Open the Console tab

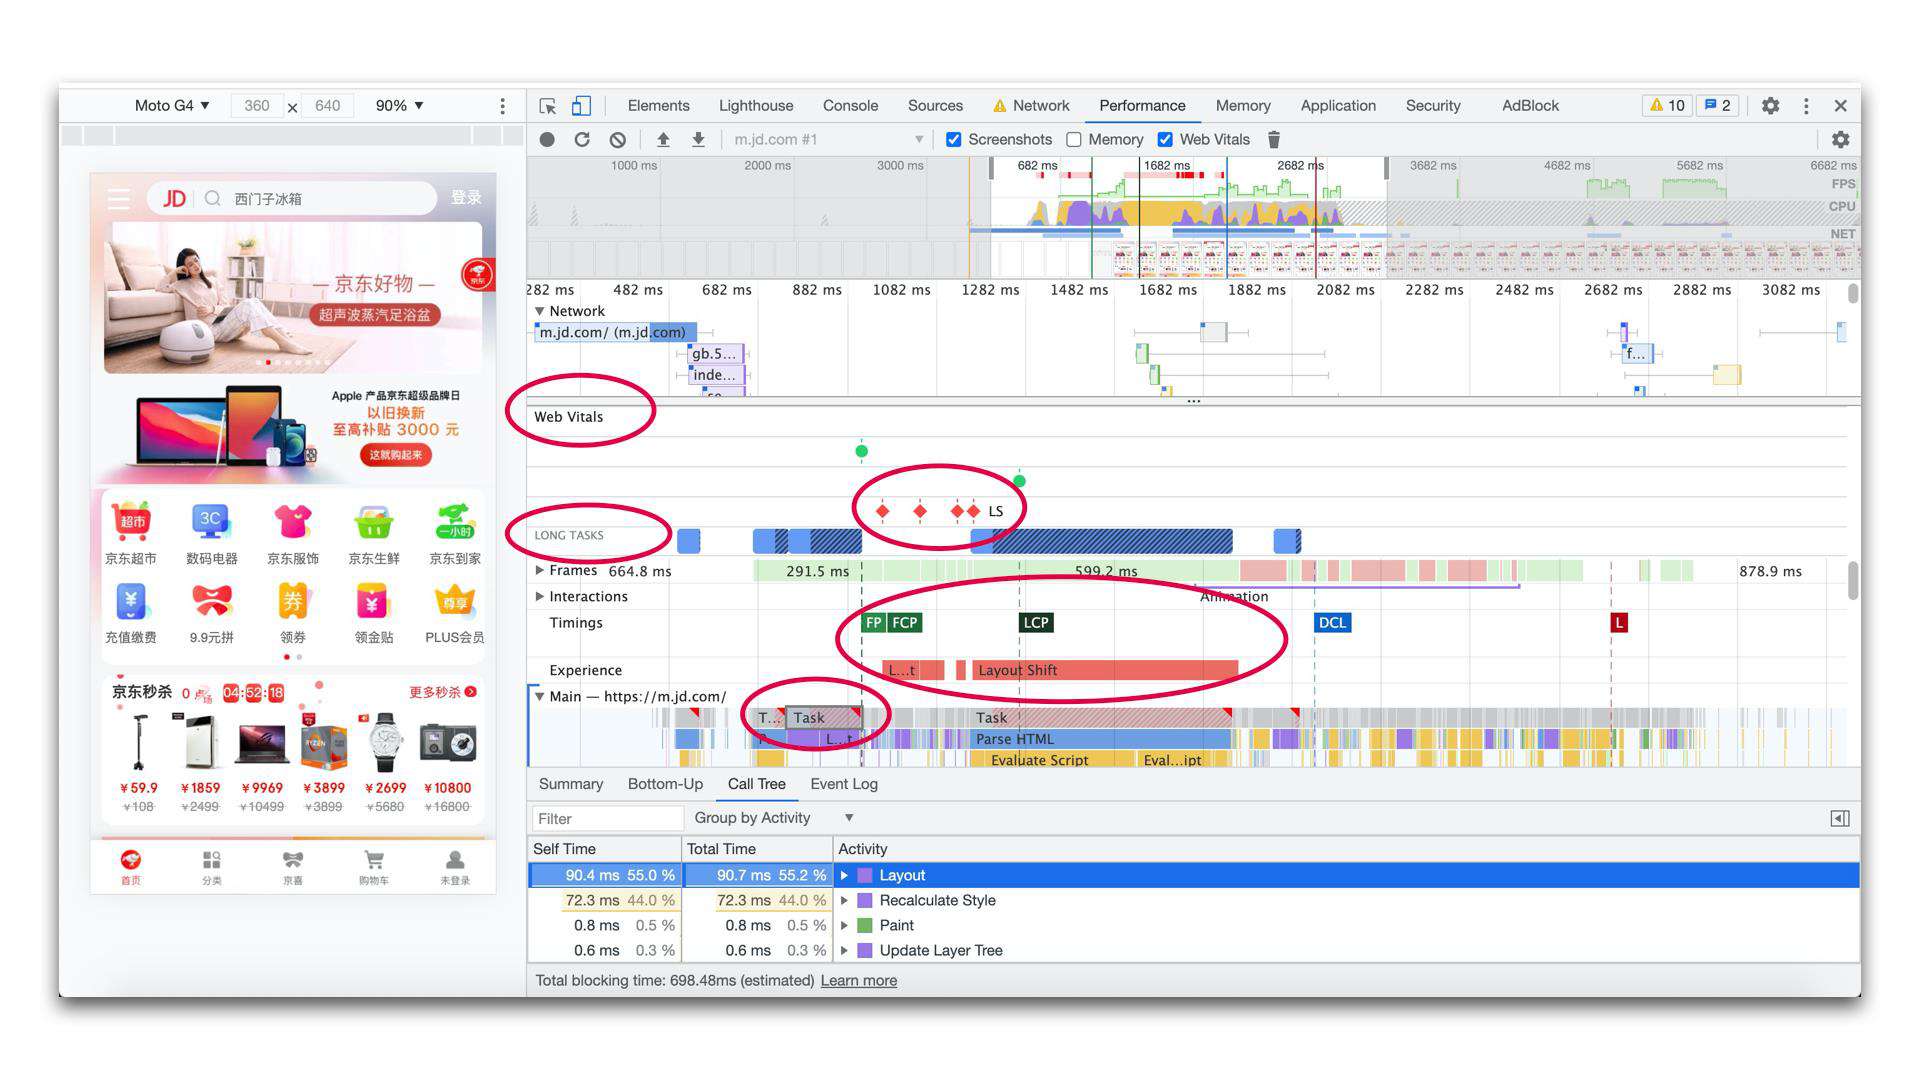[x=850, y=106]
